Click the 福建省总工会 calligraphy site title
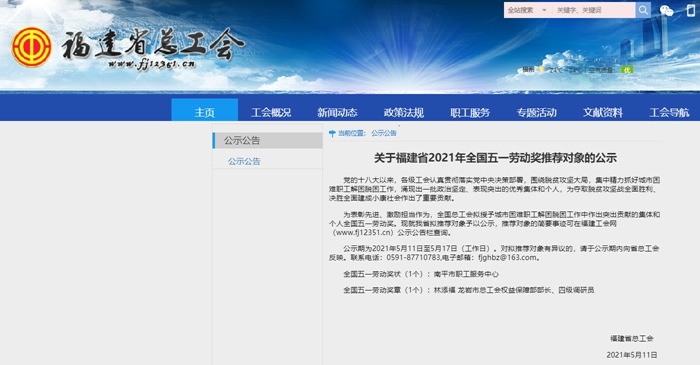 (153, 45)
